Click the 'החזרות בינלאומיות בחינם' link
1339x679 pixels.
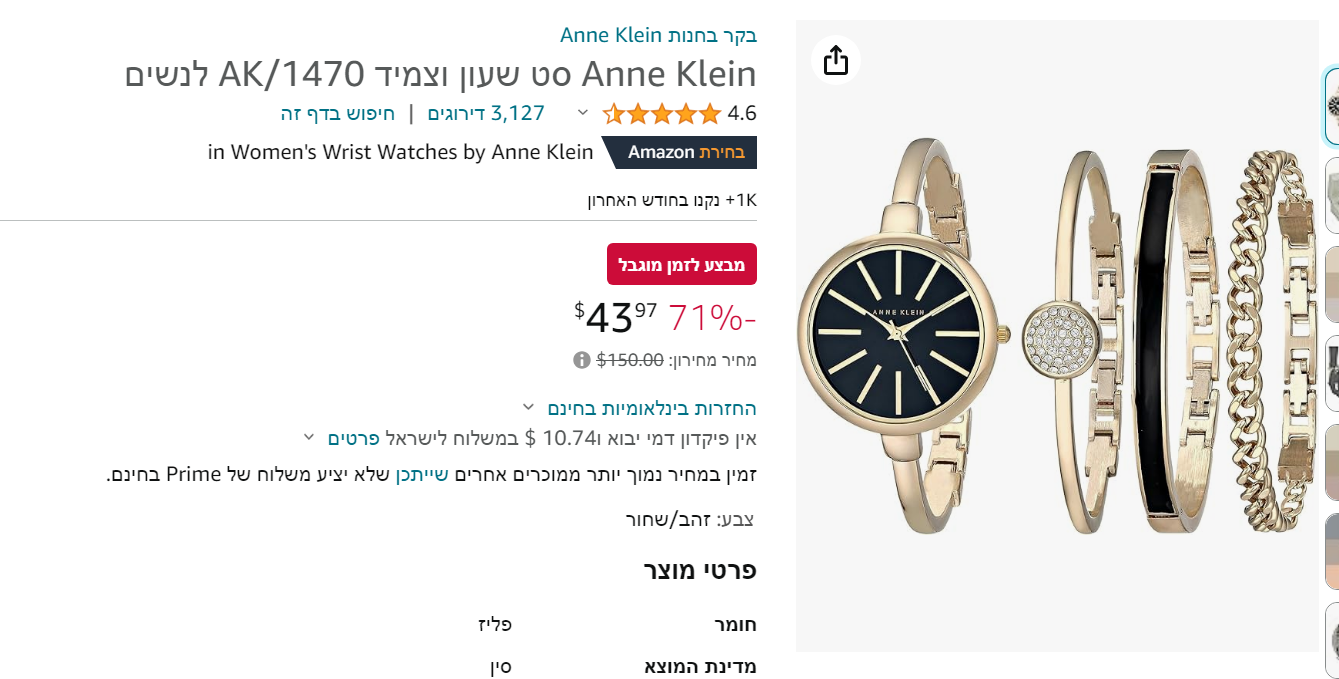(x=652, y=408)
